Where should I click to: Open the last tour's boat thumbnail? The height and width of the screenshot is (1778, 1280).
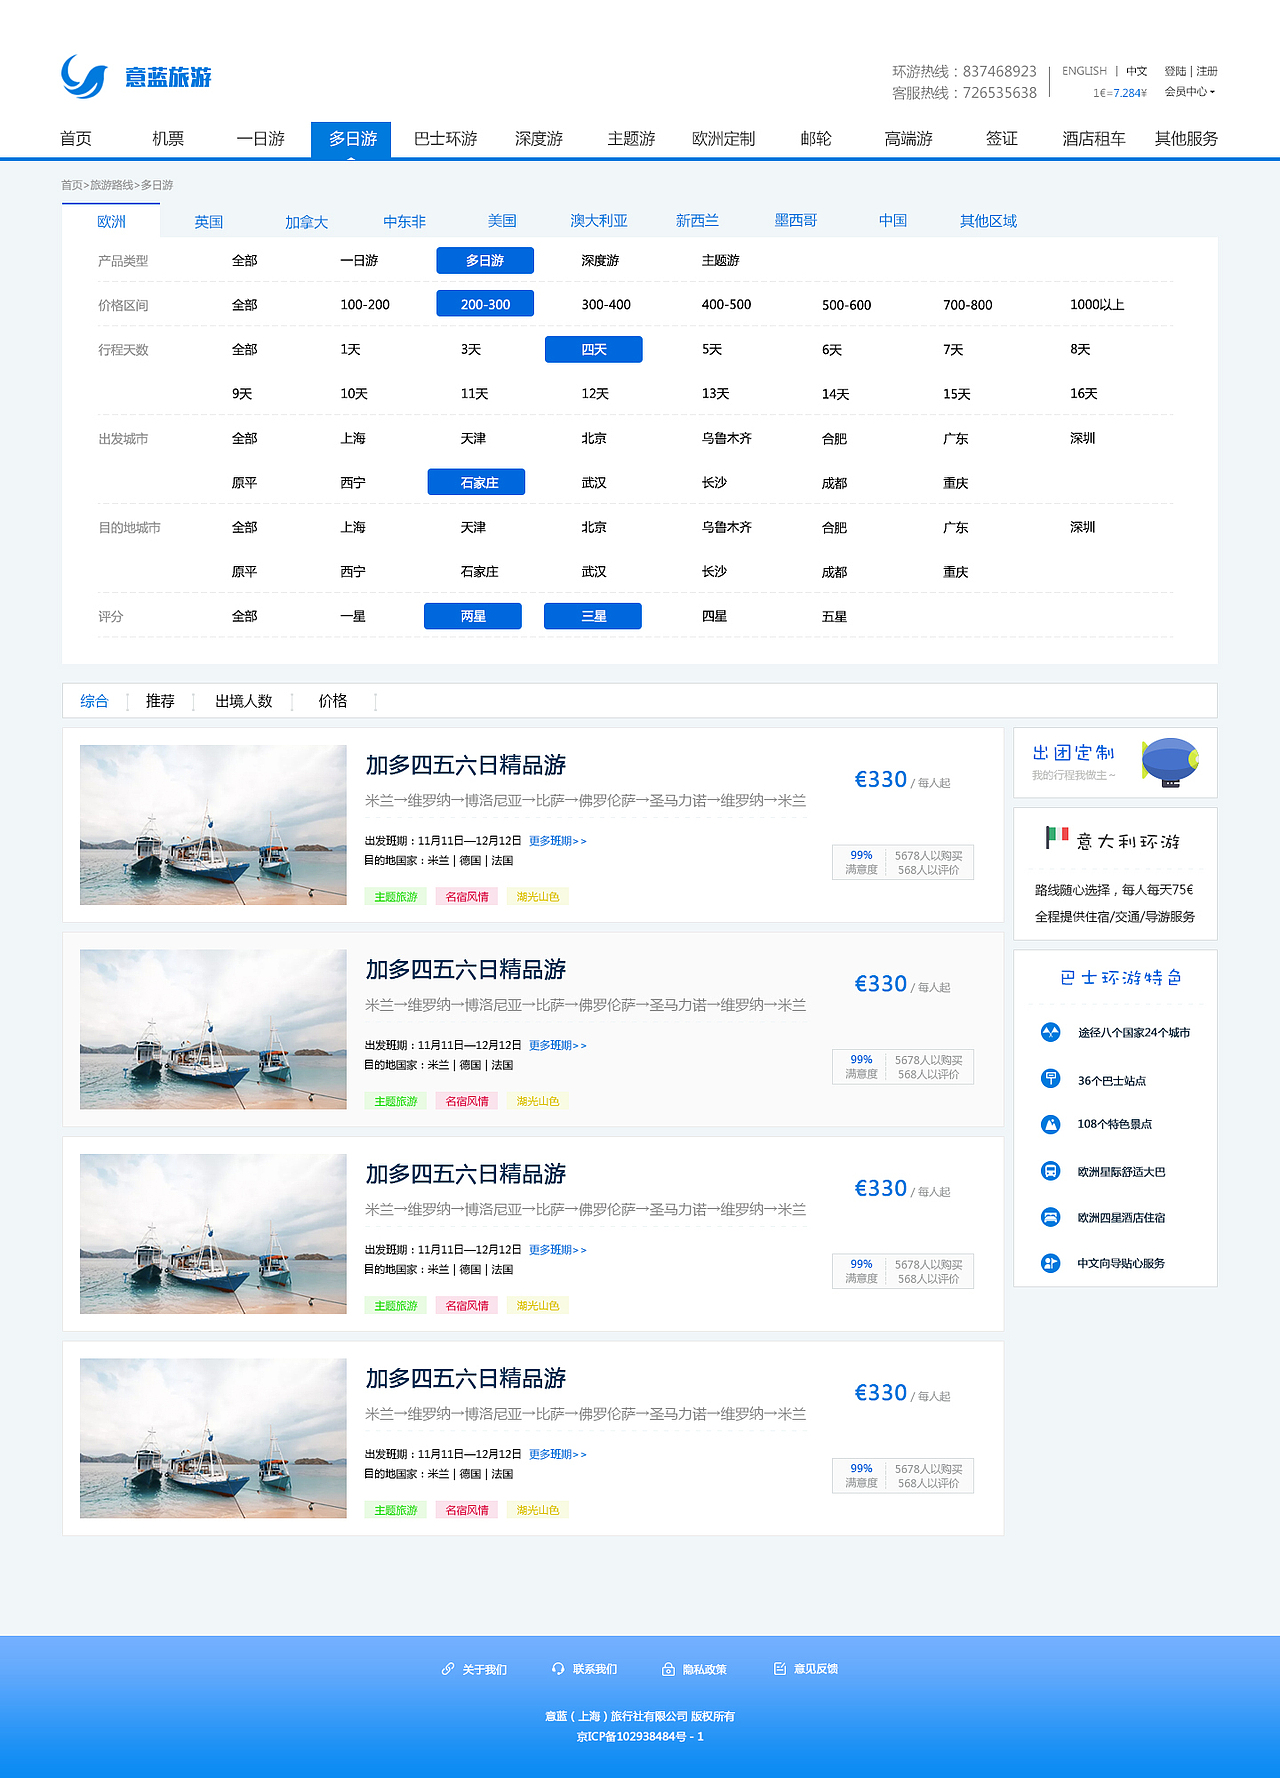(213, 1438)
